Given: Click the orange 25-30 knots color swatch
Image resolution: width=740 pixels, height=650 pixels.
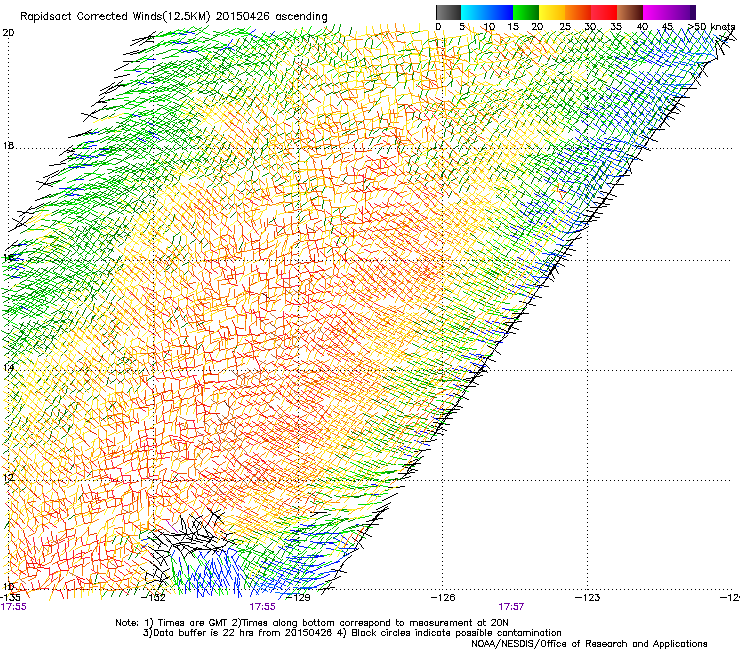Looking at the screenshot, I should (x=578, y=12).
